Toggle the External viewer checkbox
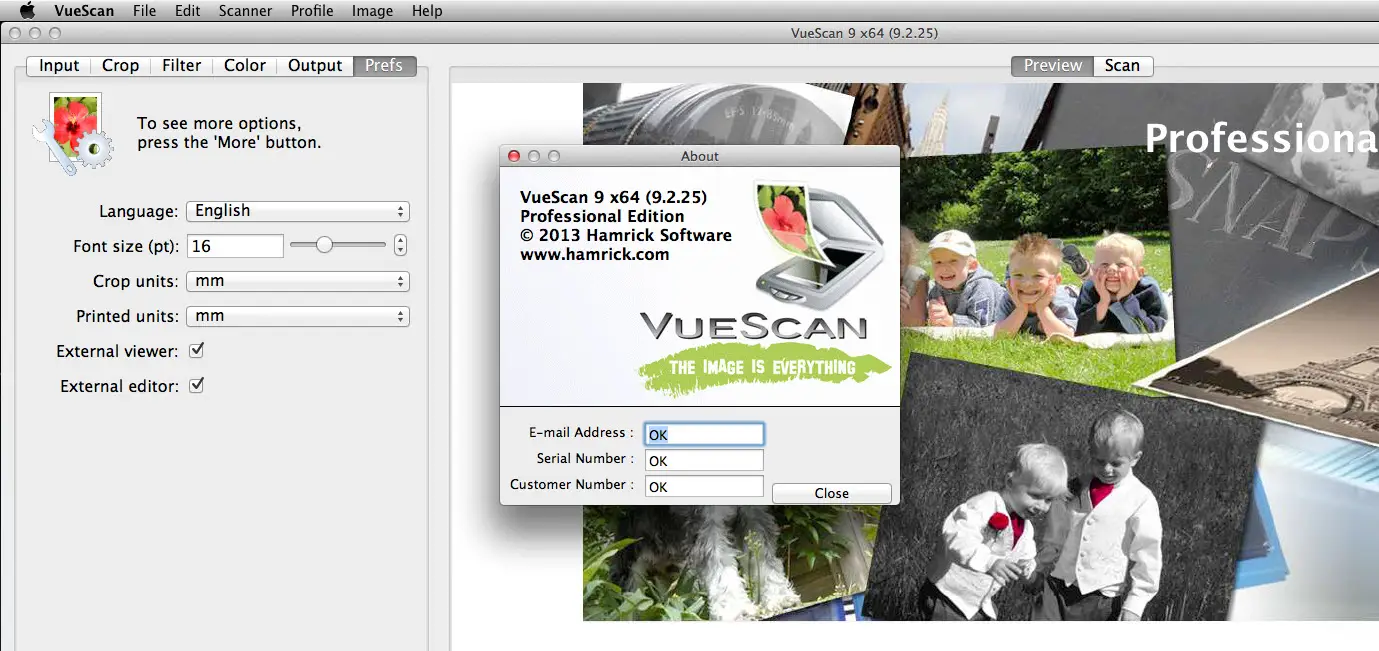1379x651 pixels. (197, 351)
